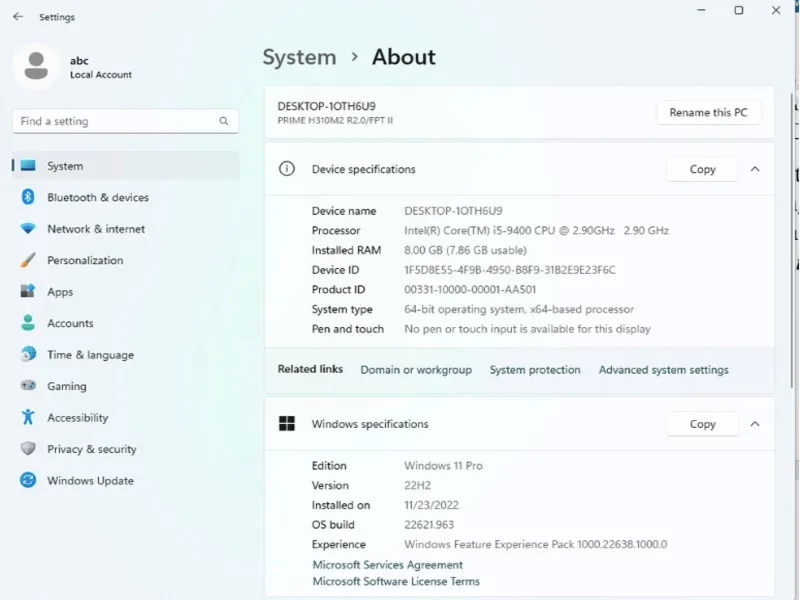800x600 pixels.
Task: Click the System type value 64-bit operating system
Action: [x=519, y=309]
